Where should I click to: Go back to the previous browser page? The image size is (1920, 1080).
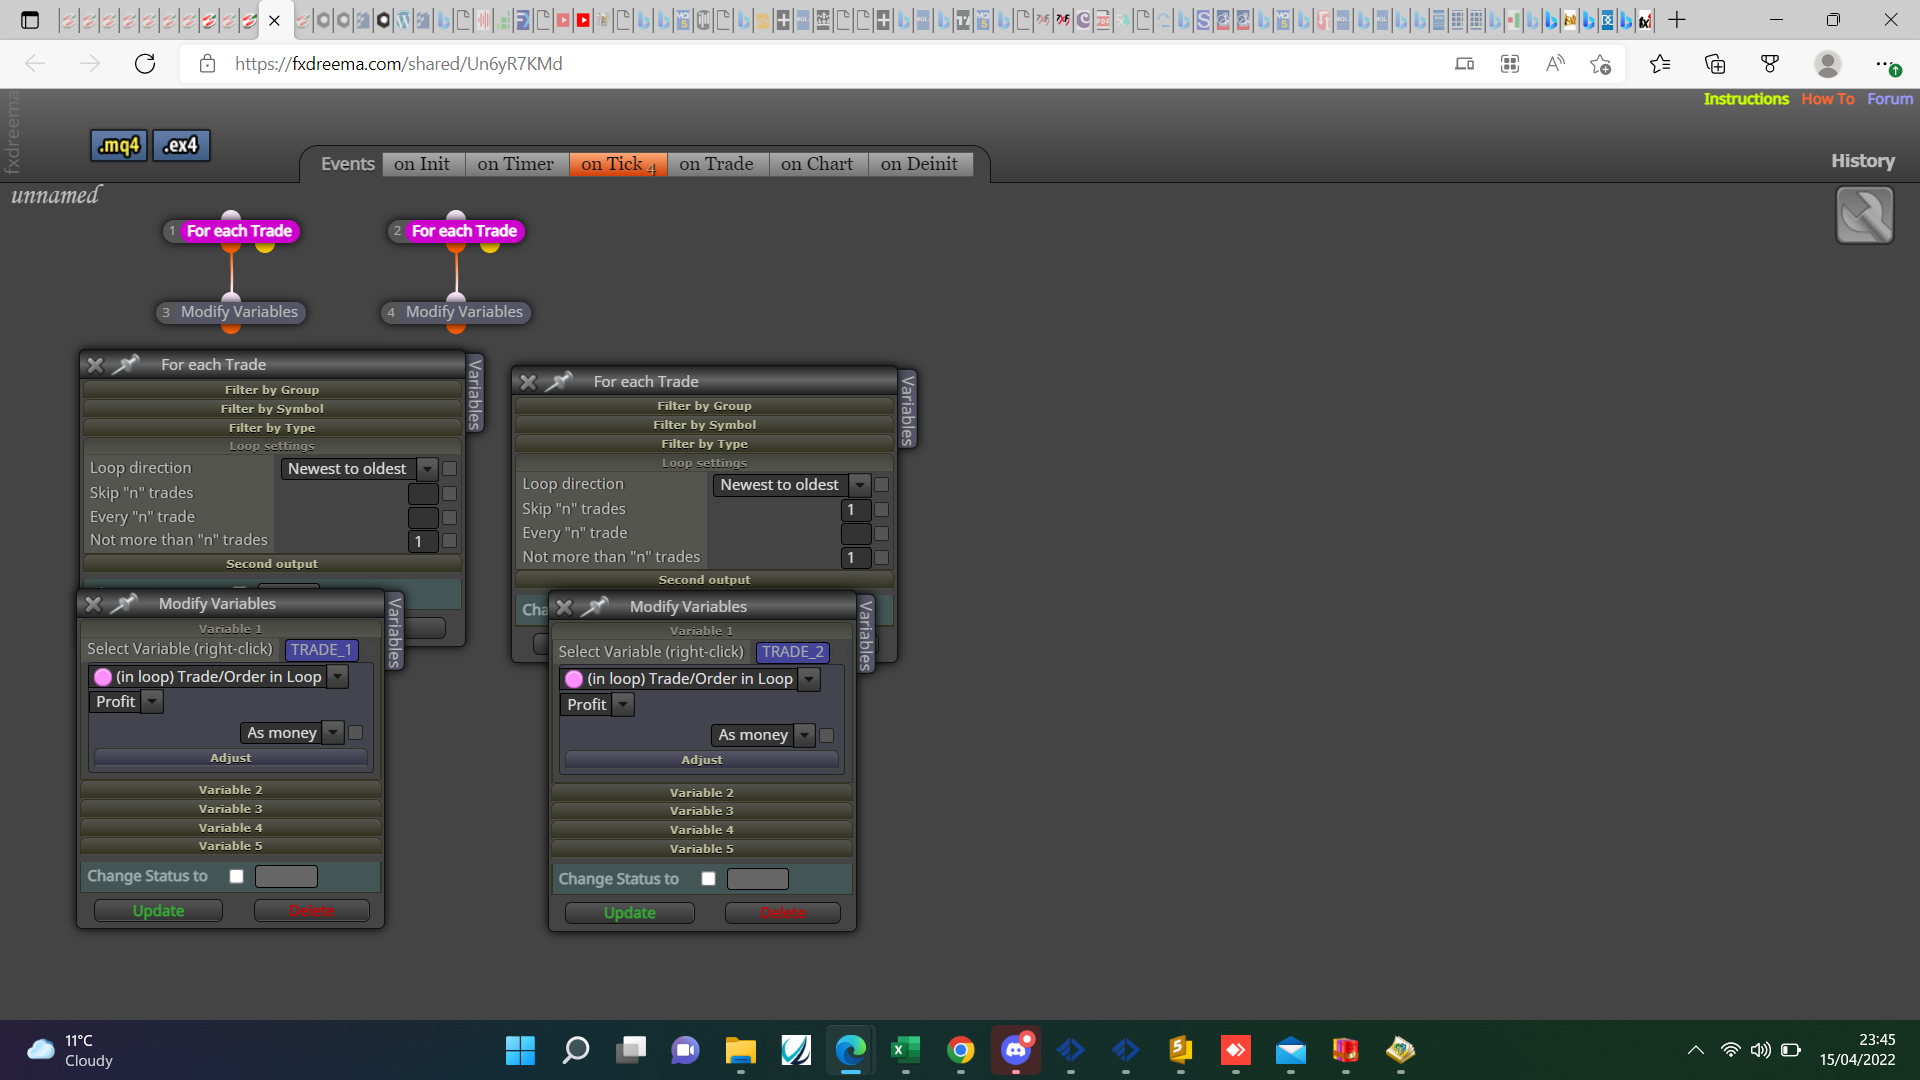(x=35, y=64)
